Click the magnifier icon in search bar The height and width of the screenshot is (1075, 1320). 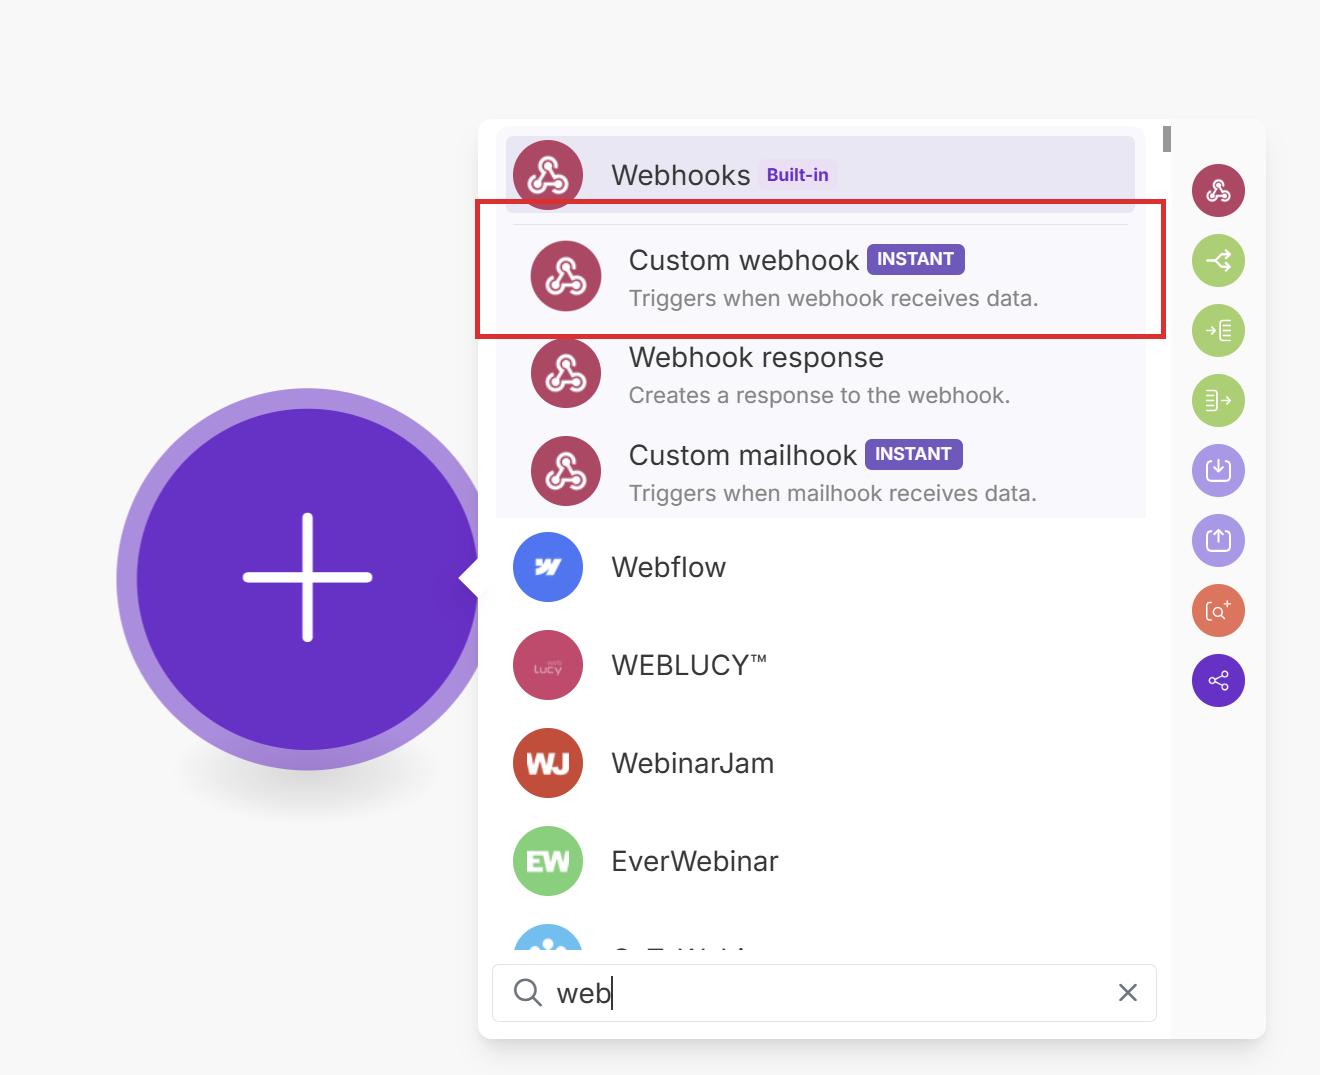pos(527,992)
